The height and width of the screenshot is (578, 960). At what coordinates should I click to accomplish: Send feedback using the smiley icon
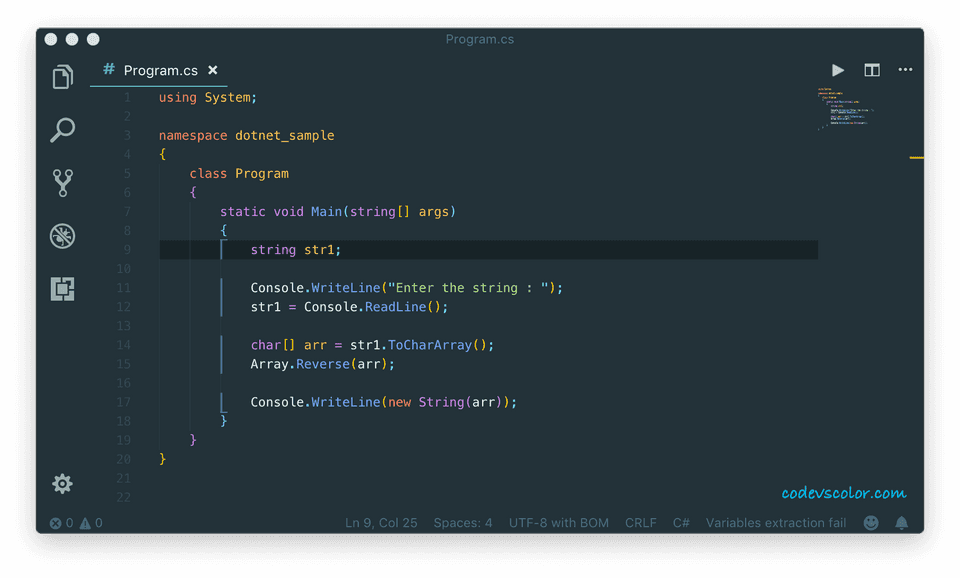(870, 522)
